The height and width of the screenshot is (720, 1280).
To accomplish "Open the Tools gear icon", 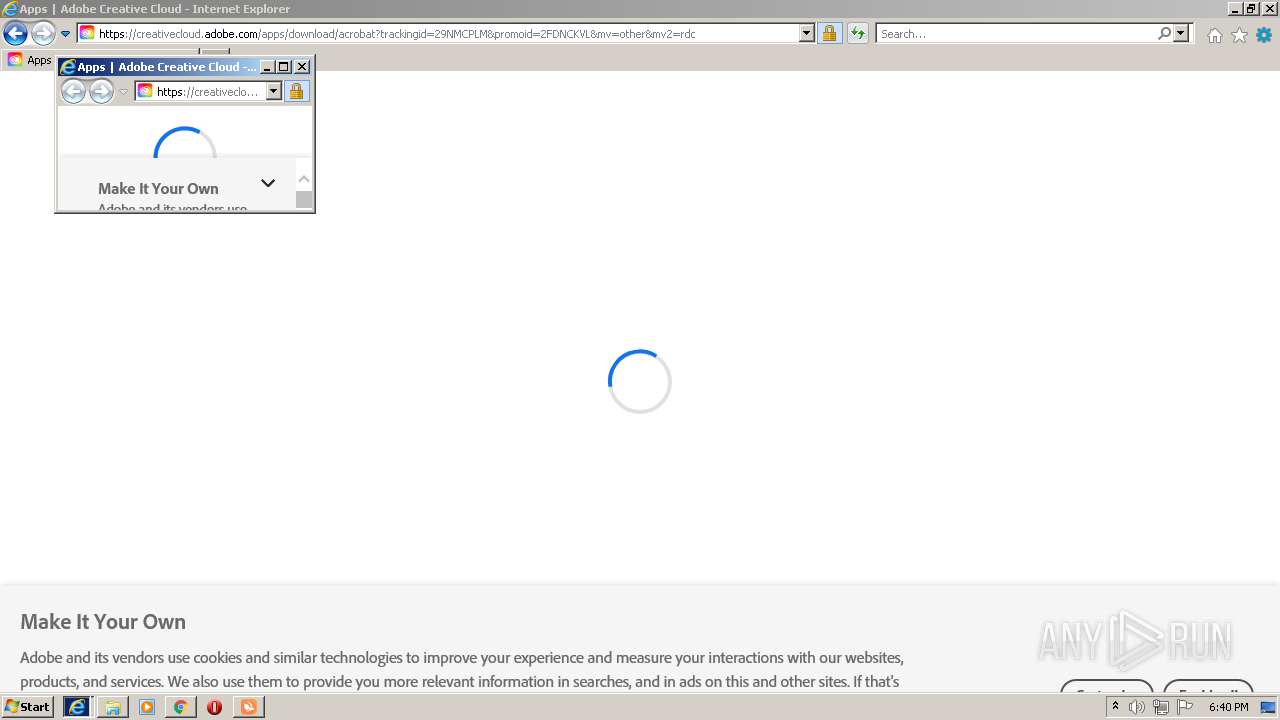I will click(1264, 35).
